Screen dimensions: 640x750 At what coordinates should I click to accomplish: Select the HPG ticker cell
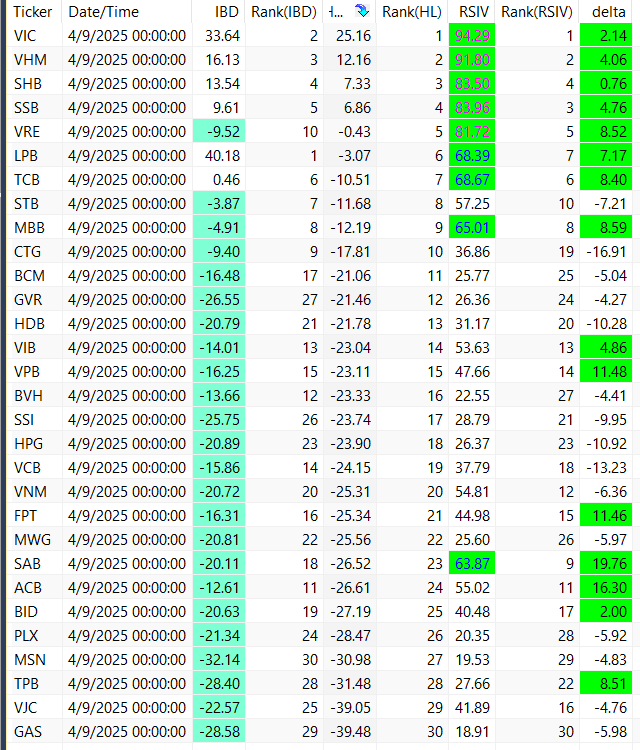(34, 444)
